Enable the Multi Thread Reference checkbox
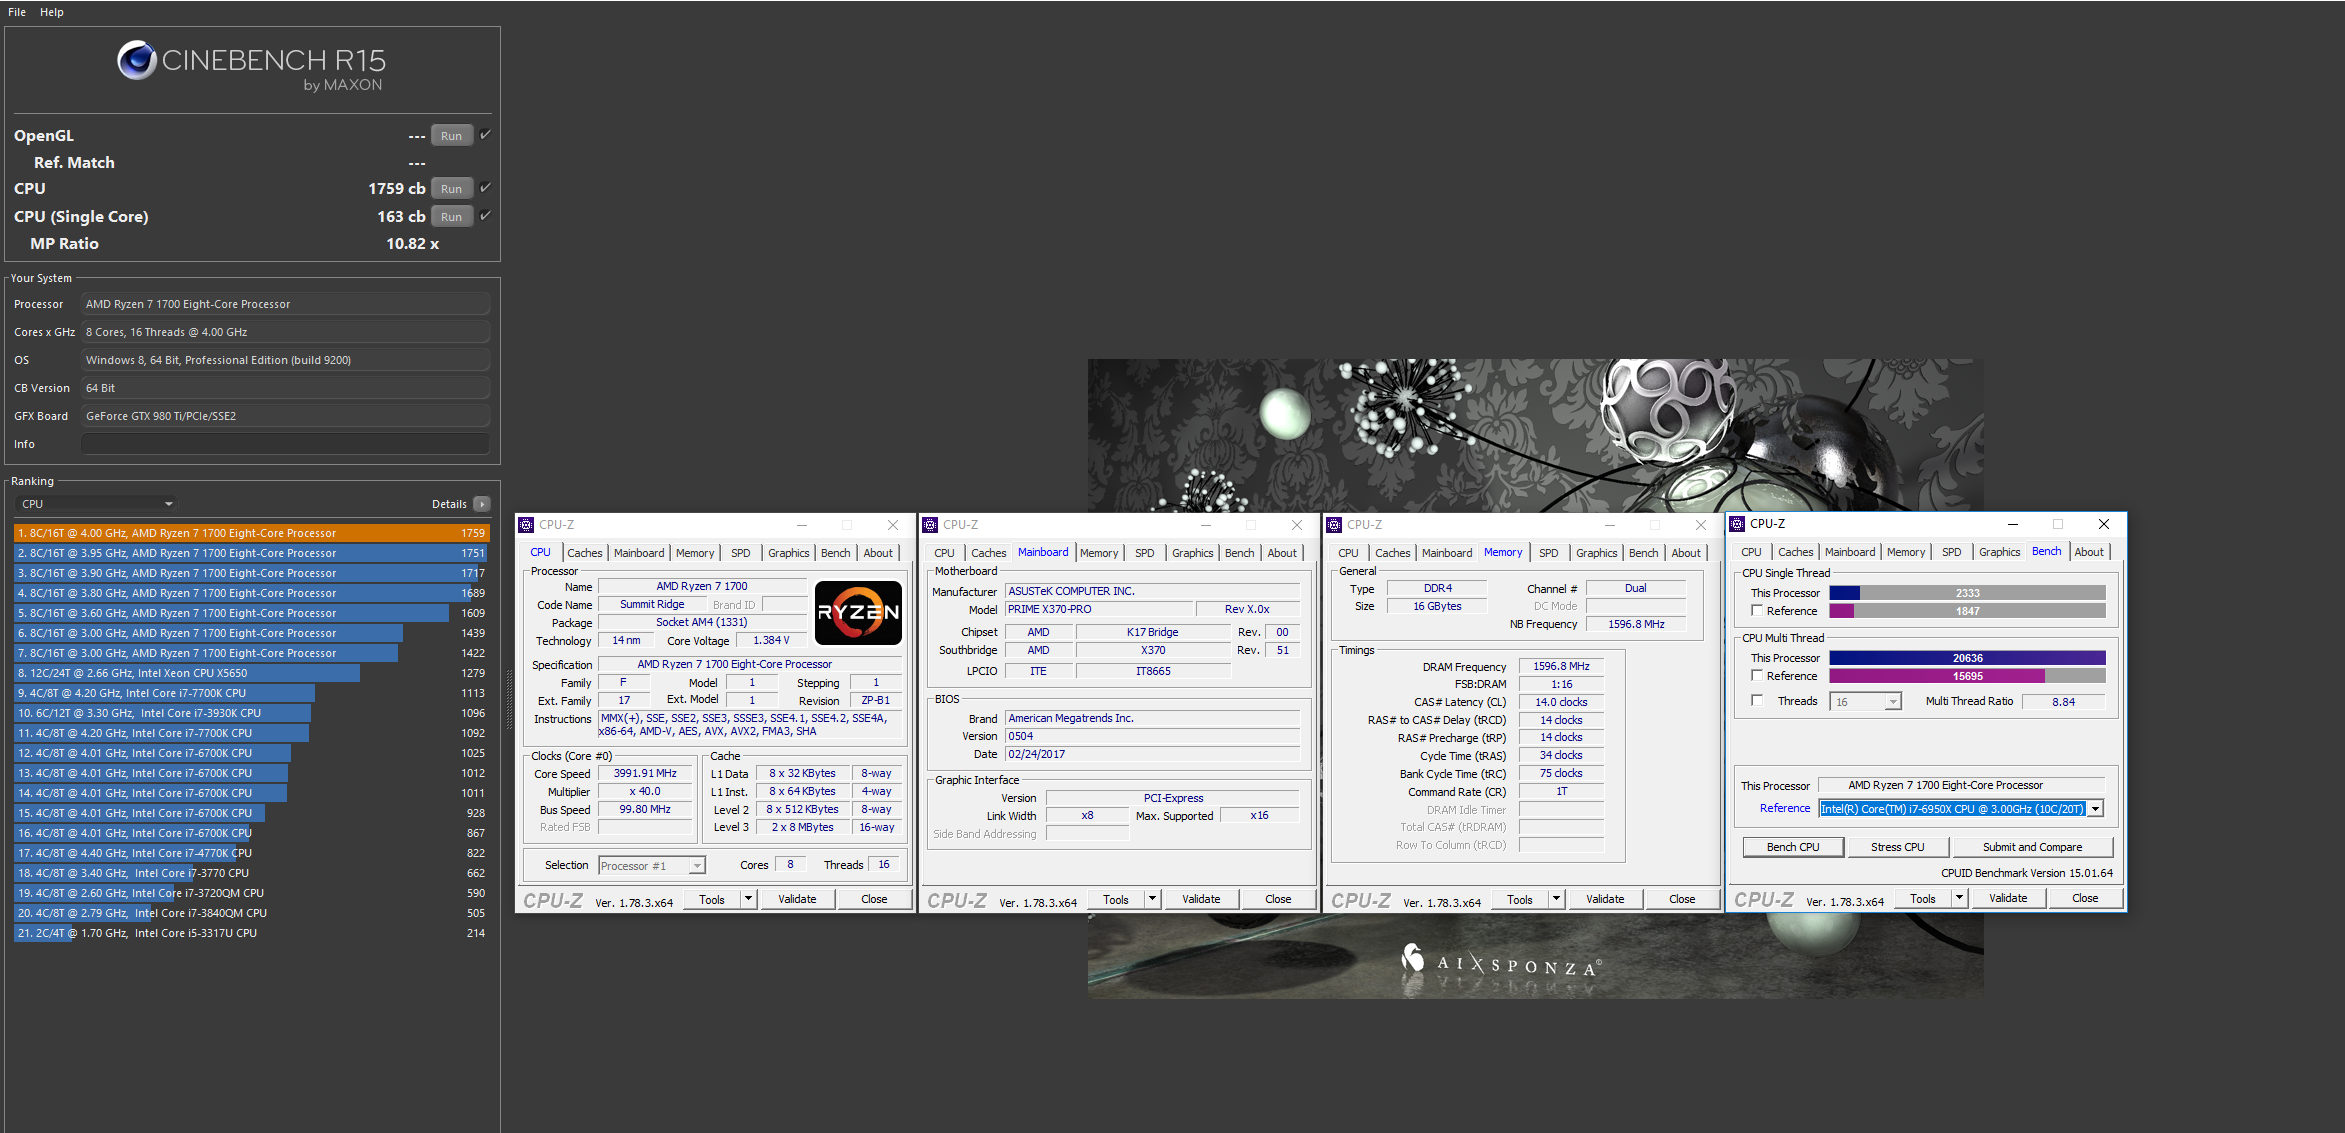 click(1757, 676)
